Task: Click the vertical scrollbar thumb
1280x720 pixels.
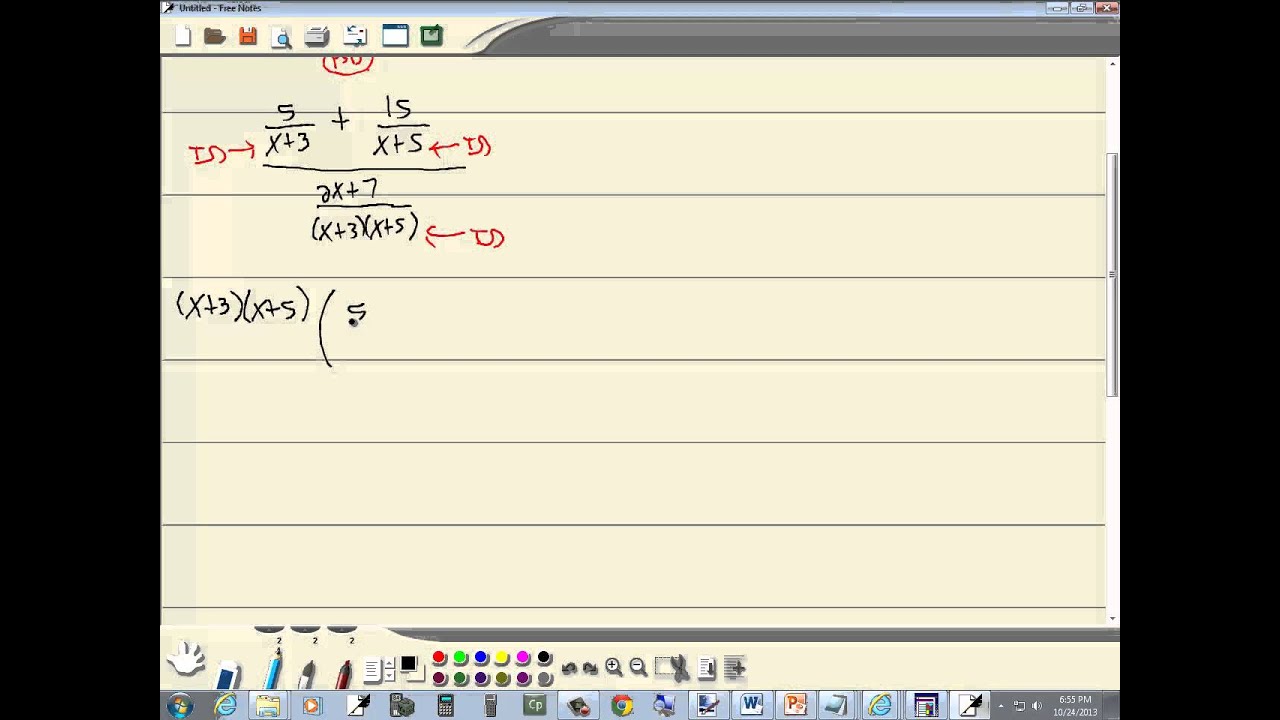Action: pyautogui.click(x=1112, y=275)
